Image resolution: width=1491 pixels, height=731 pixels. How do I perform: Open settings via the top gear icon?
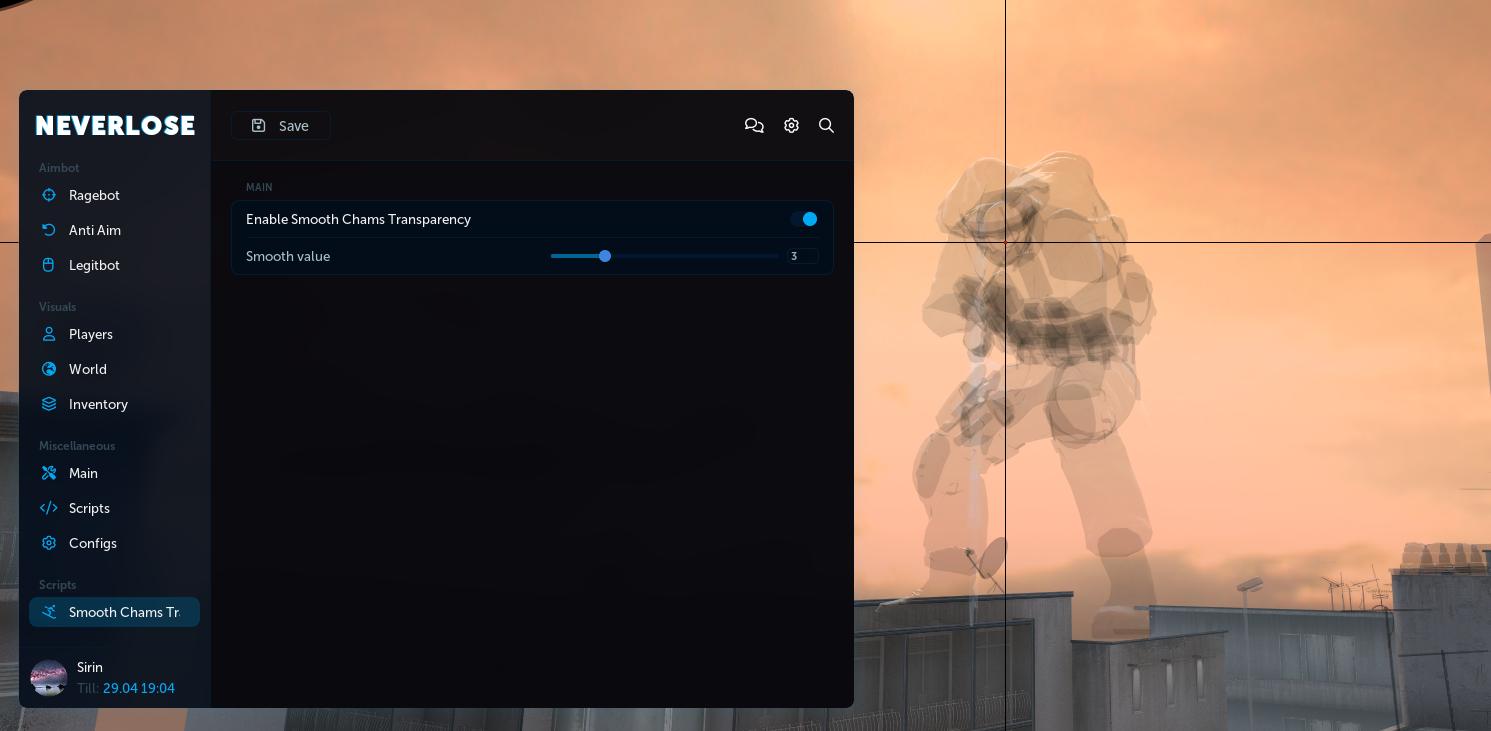[x=791, y=125]
